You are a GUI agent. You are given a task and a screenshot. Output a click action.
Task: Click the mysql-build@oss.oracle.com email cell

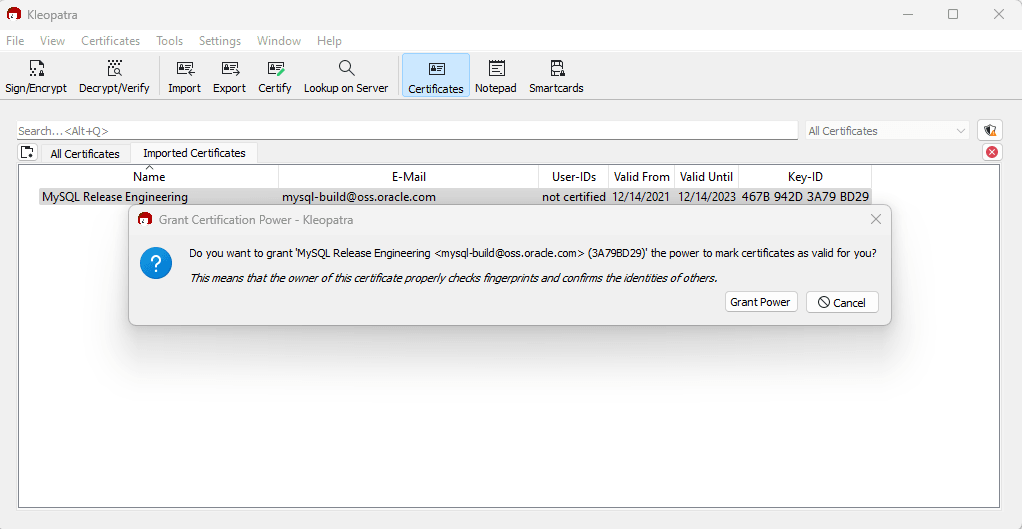point(359,197)
